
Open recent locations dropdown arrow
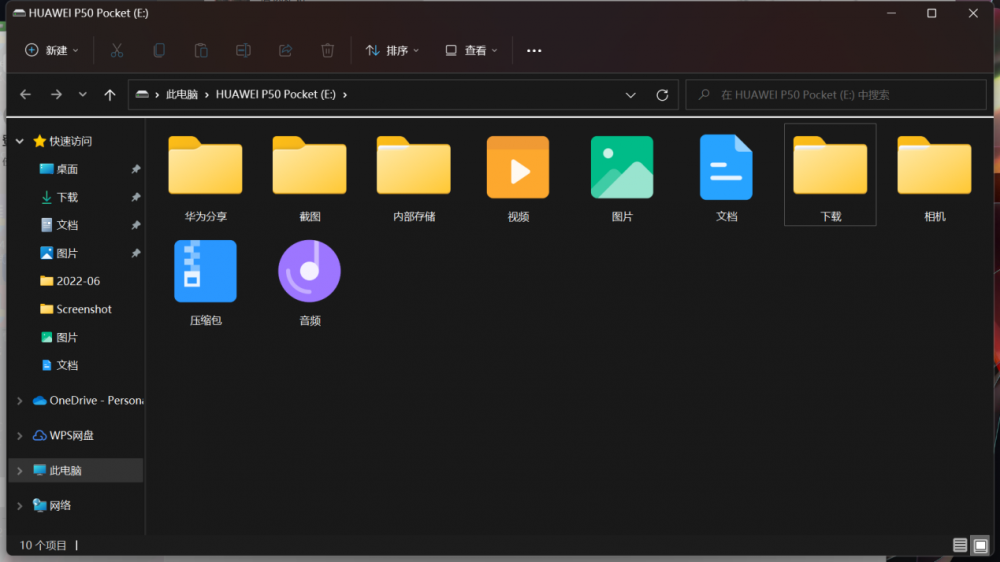coord(82,94)
